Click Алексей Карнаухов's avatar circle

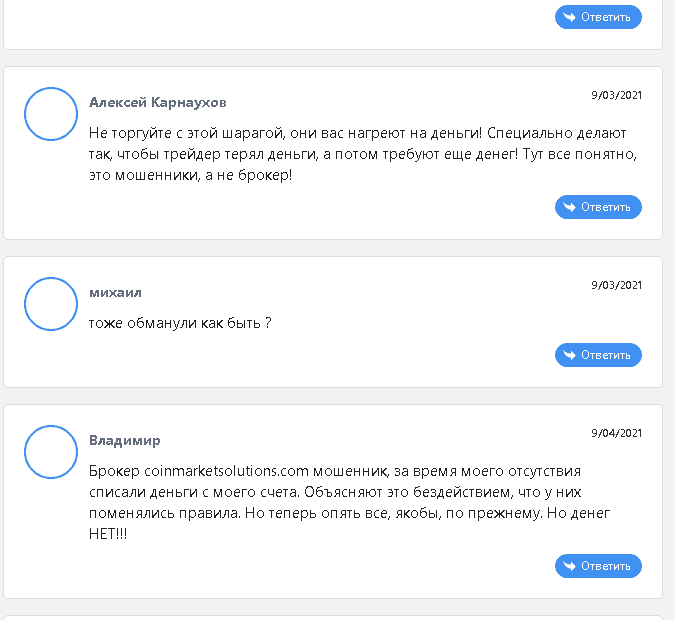click(x=51, y=114)
